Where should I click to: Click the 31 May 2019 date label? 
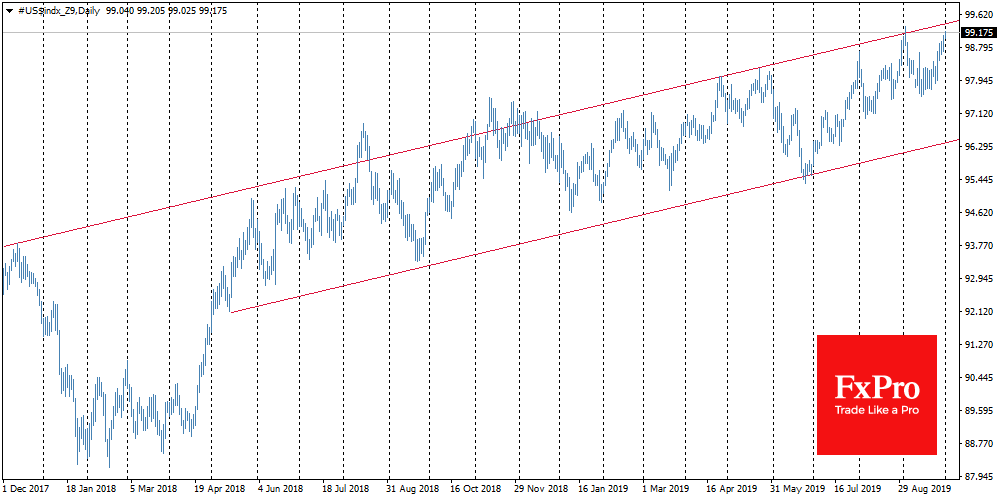click(797, 491)
